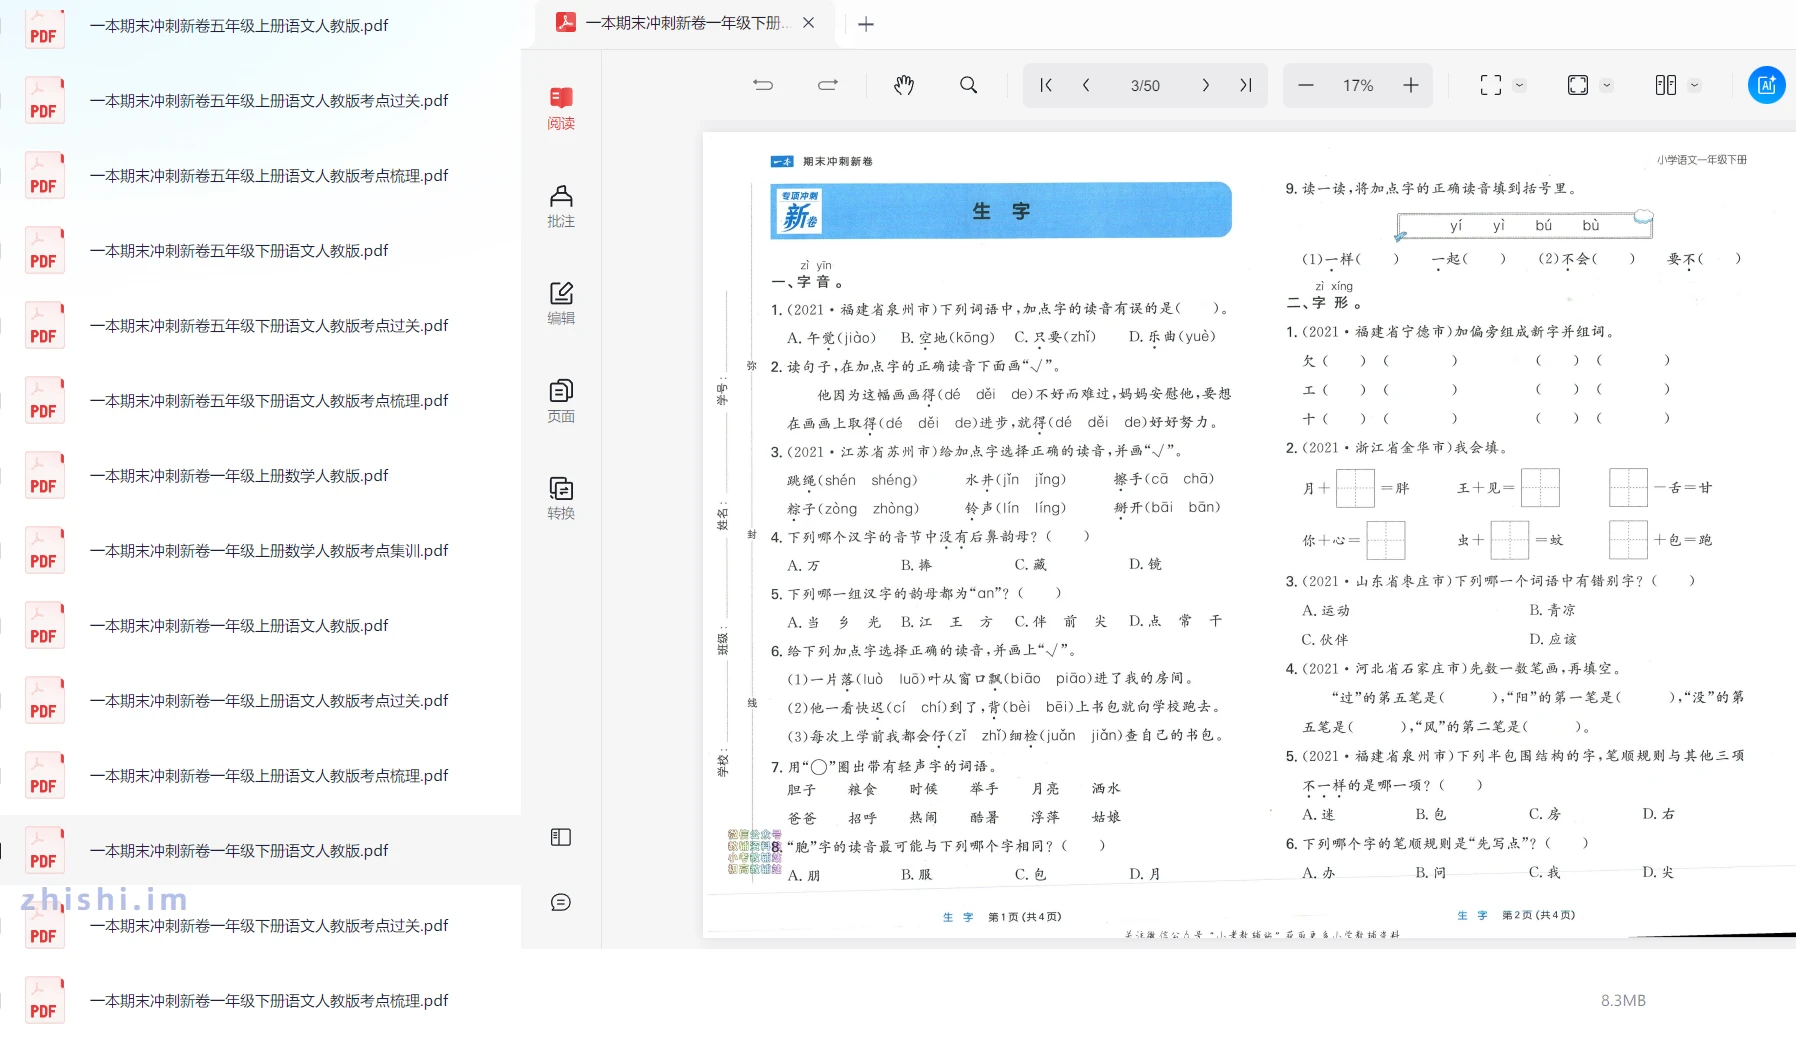Click the undo arrow in the toolbar

pos(763,85)
